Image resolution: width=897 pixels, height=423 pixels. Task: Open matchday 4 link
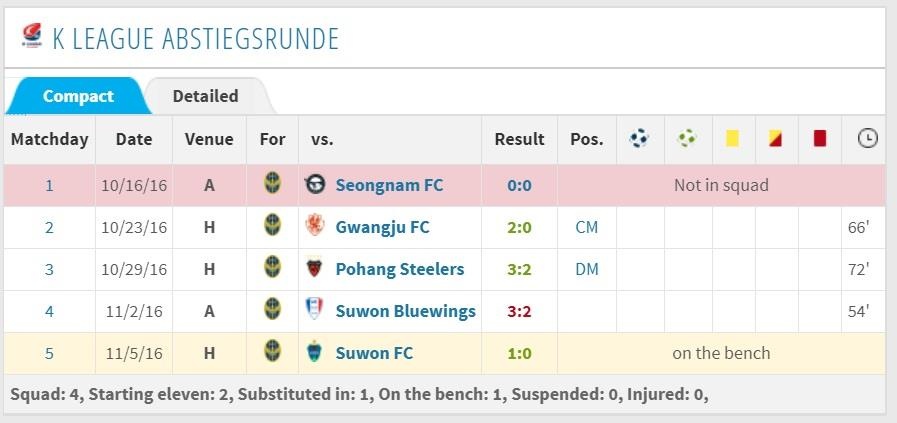49,311
